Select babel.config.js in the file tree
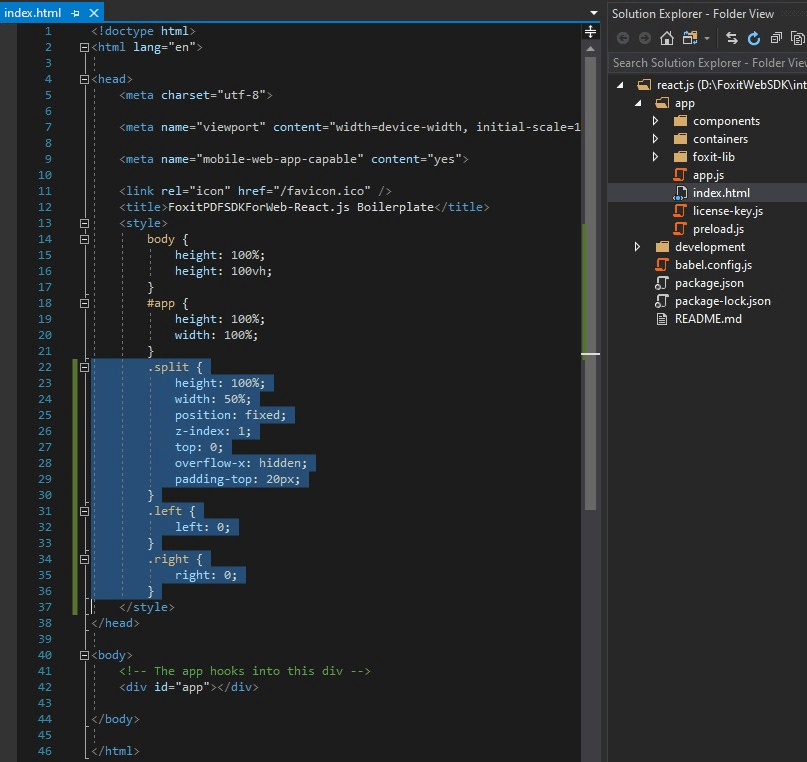The height and width of the screenshot is (762, 807). click(713, 265)
